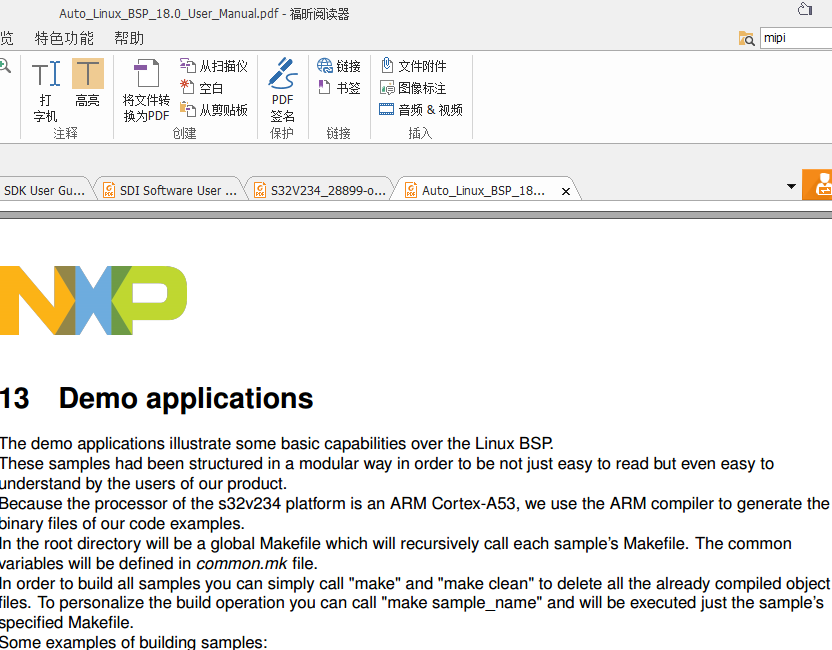Switch to SDI Software User tab
The height and width of the screenshot is (650, 832).
coord(170,190)
